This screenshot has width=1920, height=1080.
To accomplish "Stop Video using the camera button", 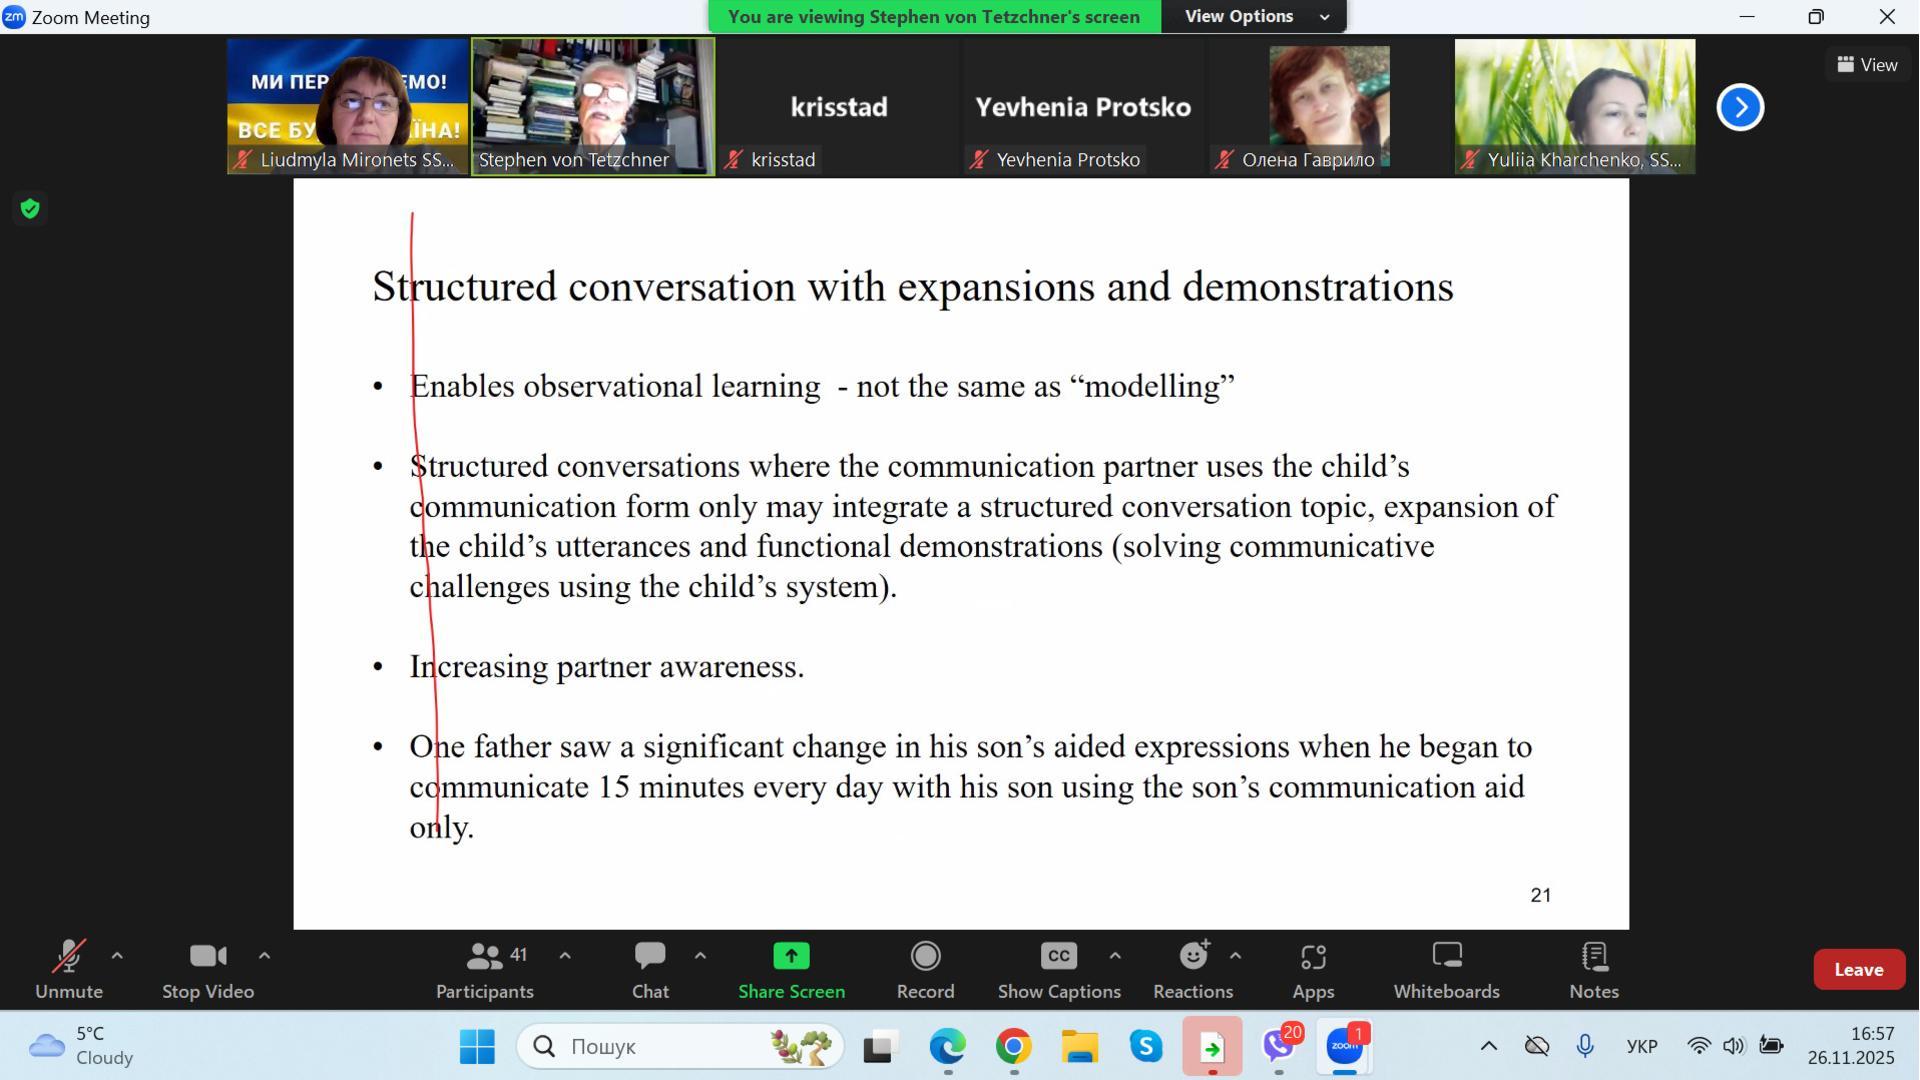I will 208,969.
